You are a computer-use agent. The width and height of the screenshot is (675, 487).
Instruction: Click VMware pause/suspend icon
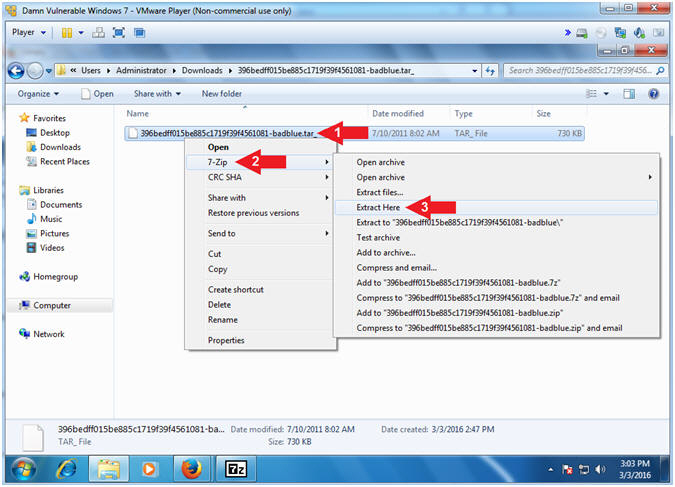coord(67,33)
